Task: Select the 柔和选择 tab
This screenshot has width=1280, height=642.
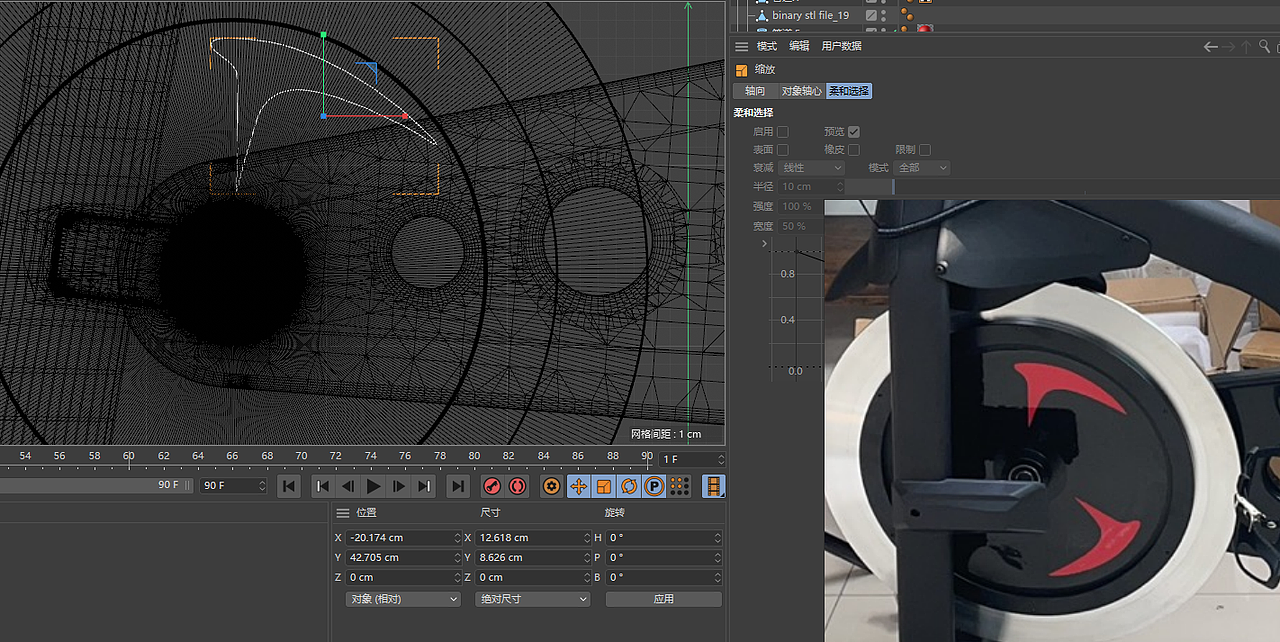Action: tap(849, 91)
